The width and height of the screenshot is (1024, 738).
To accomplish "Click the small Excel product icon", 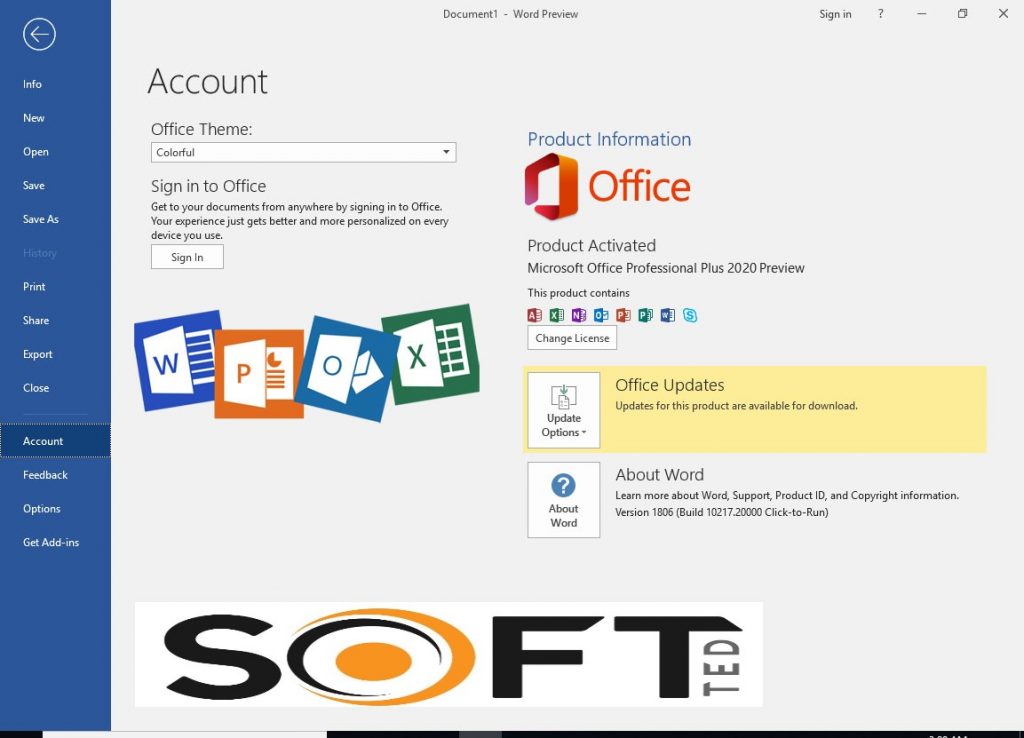I will tap(556, 315).
